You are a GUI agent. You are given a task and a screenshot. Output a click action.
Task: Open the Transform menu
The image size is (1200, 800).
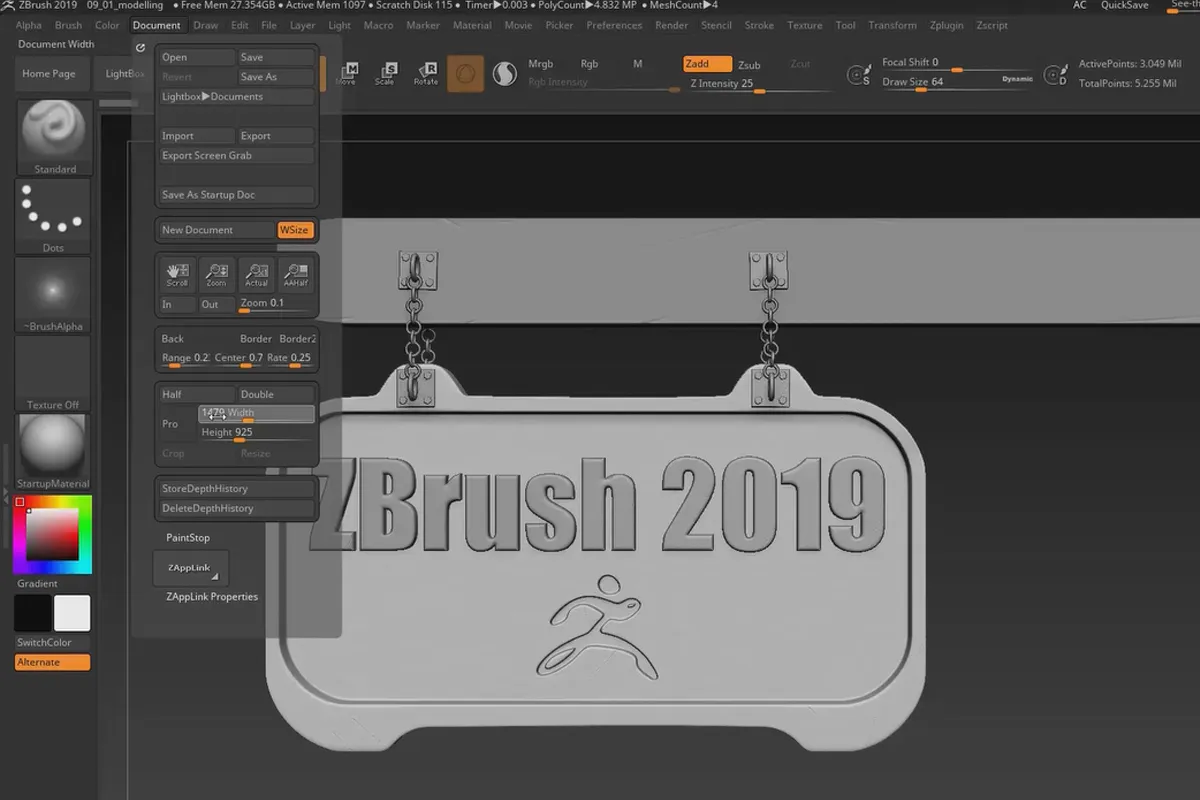coord(893,25)
